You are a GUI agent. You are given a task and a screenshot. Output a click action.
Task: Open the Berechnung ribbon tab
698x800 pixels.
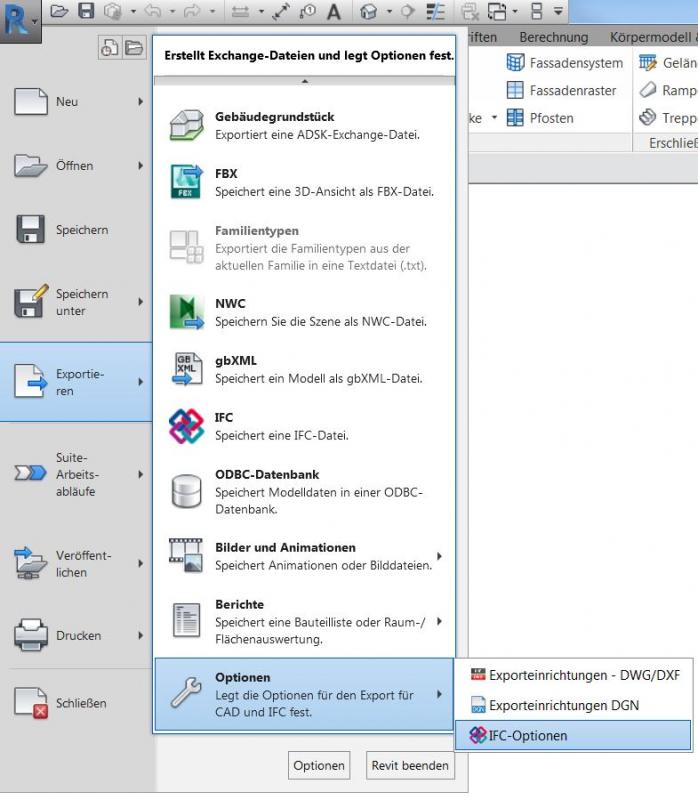[553, 37]
